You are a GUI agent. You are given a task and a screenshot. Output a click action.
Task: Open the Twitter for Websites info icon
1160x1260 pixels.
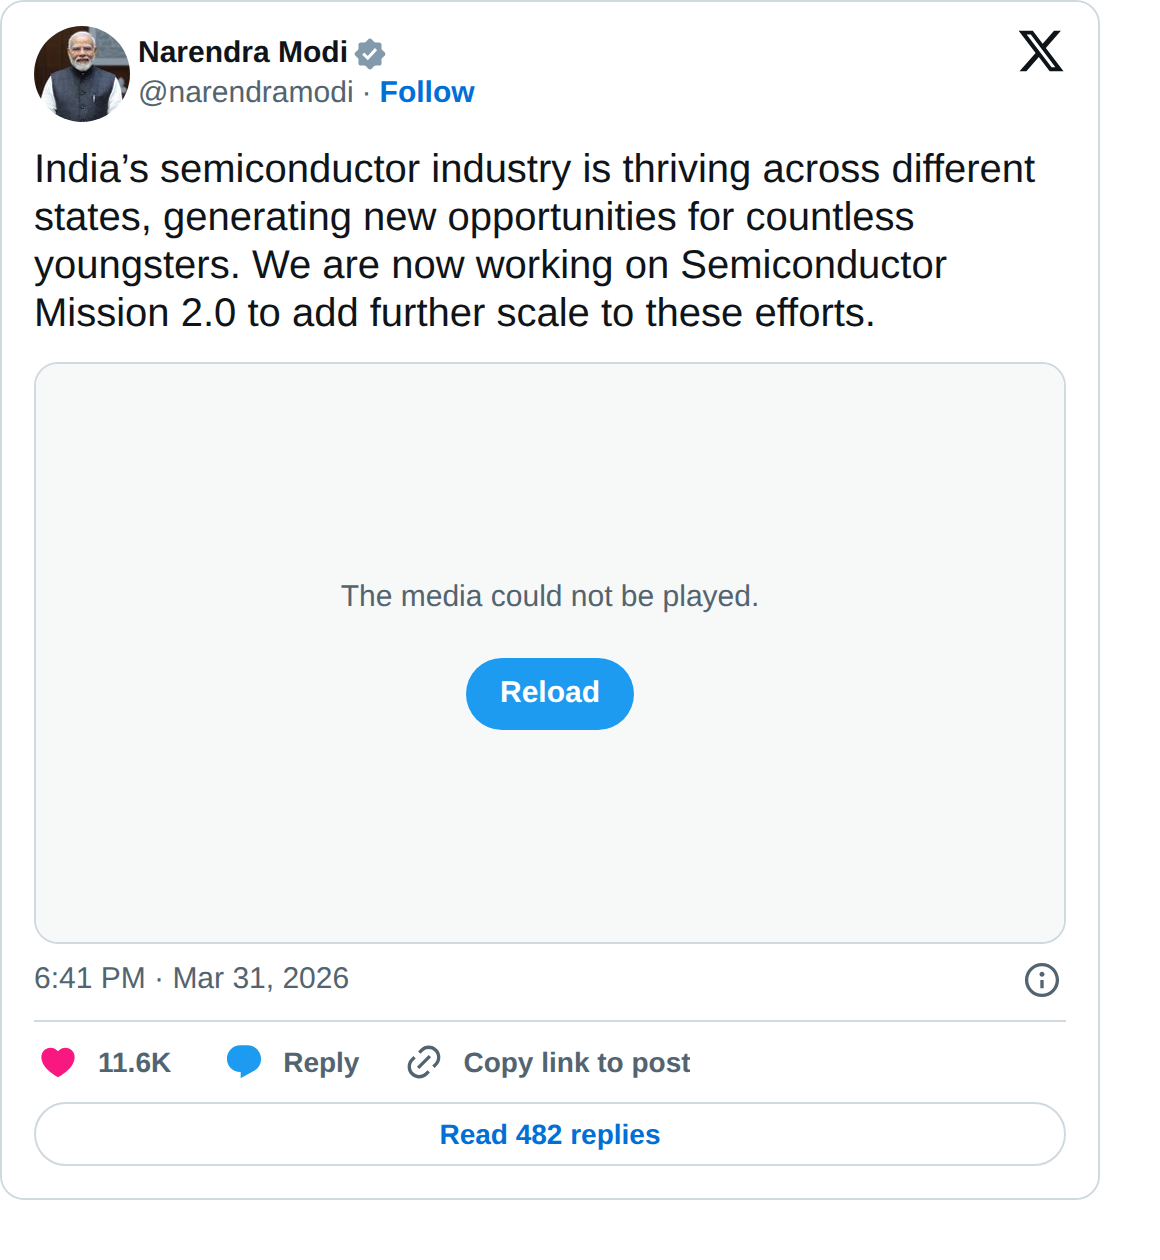tap(1041, 980)
